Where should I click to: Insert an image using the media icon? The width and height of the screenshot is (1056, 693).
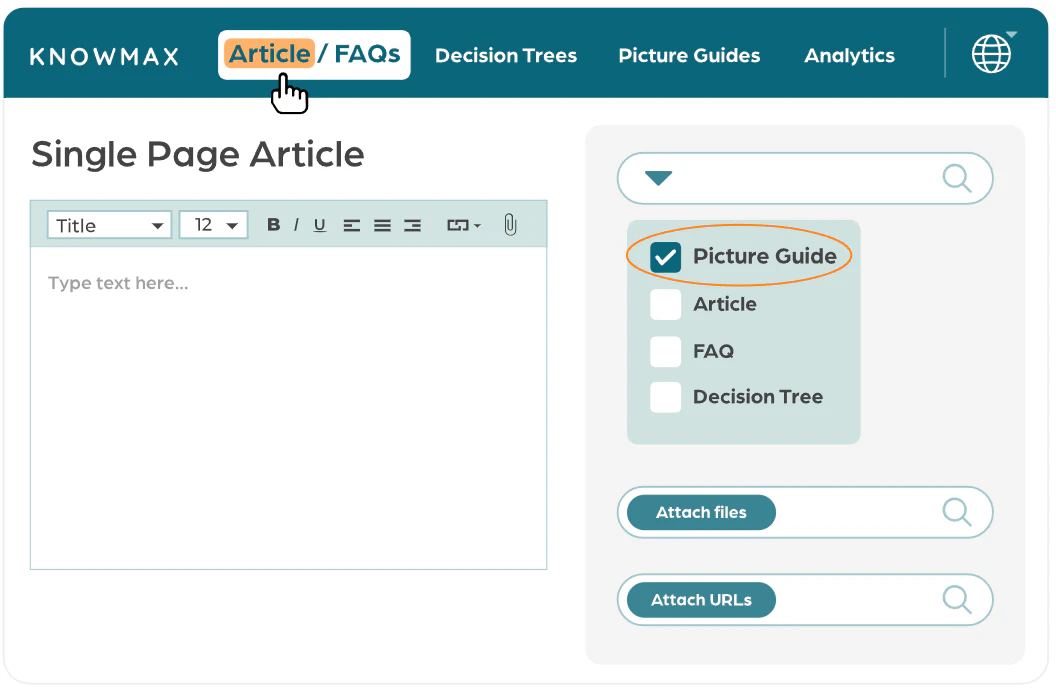pyautogui.click(x=460, y=225)
